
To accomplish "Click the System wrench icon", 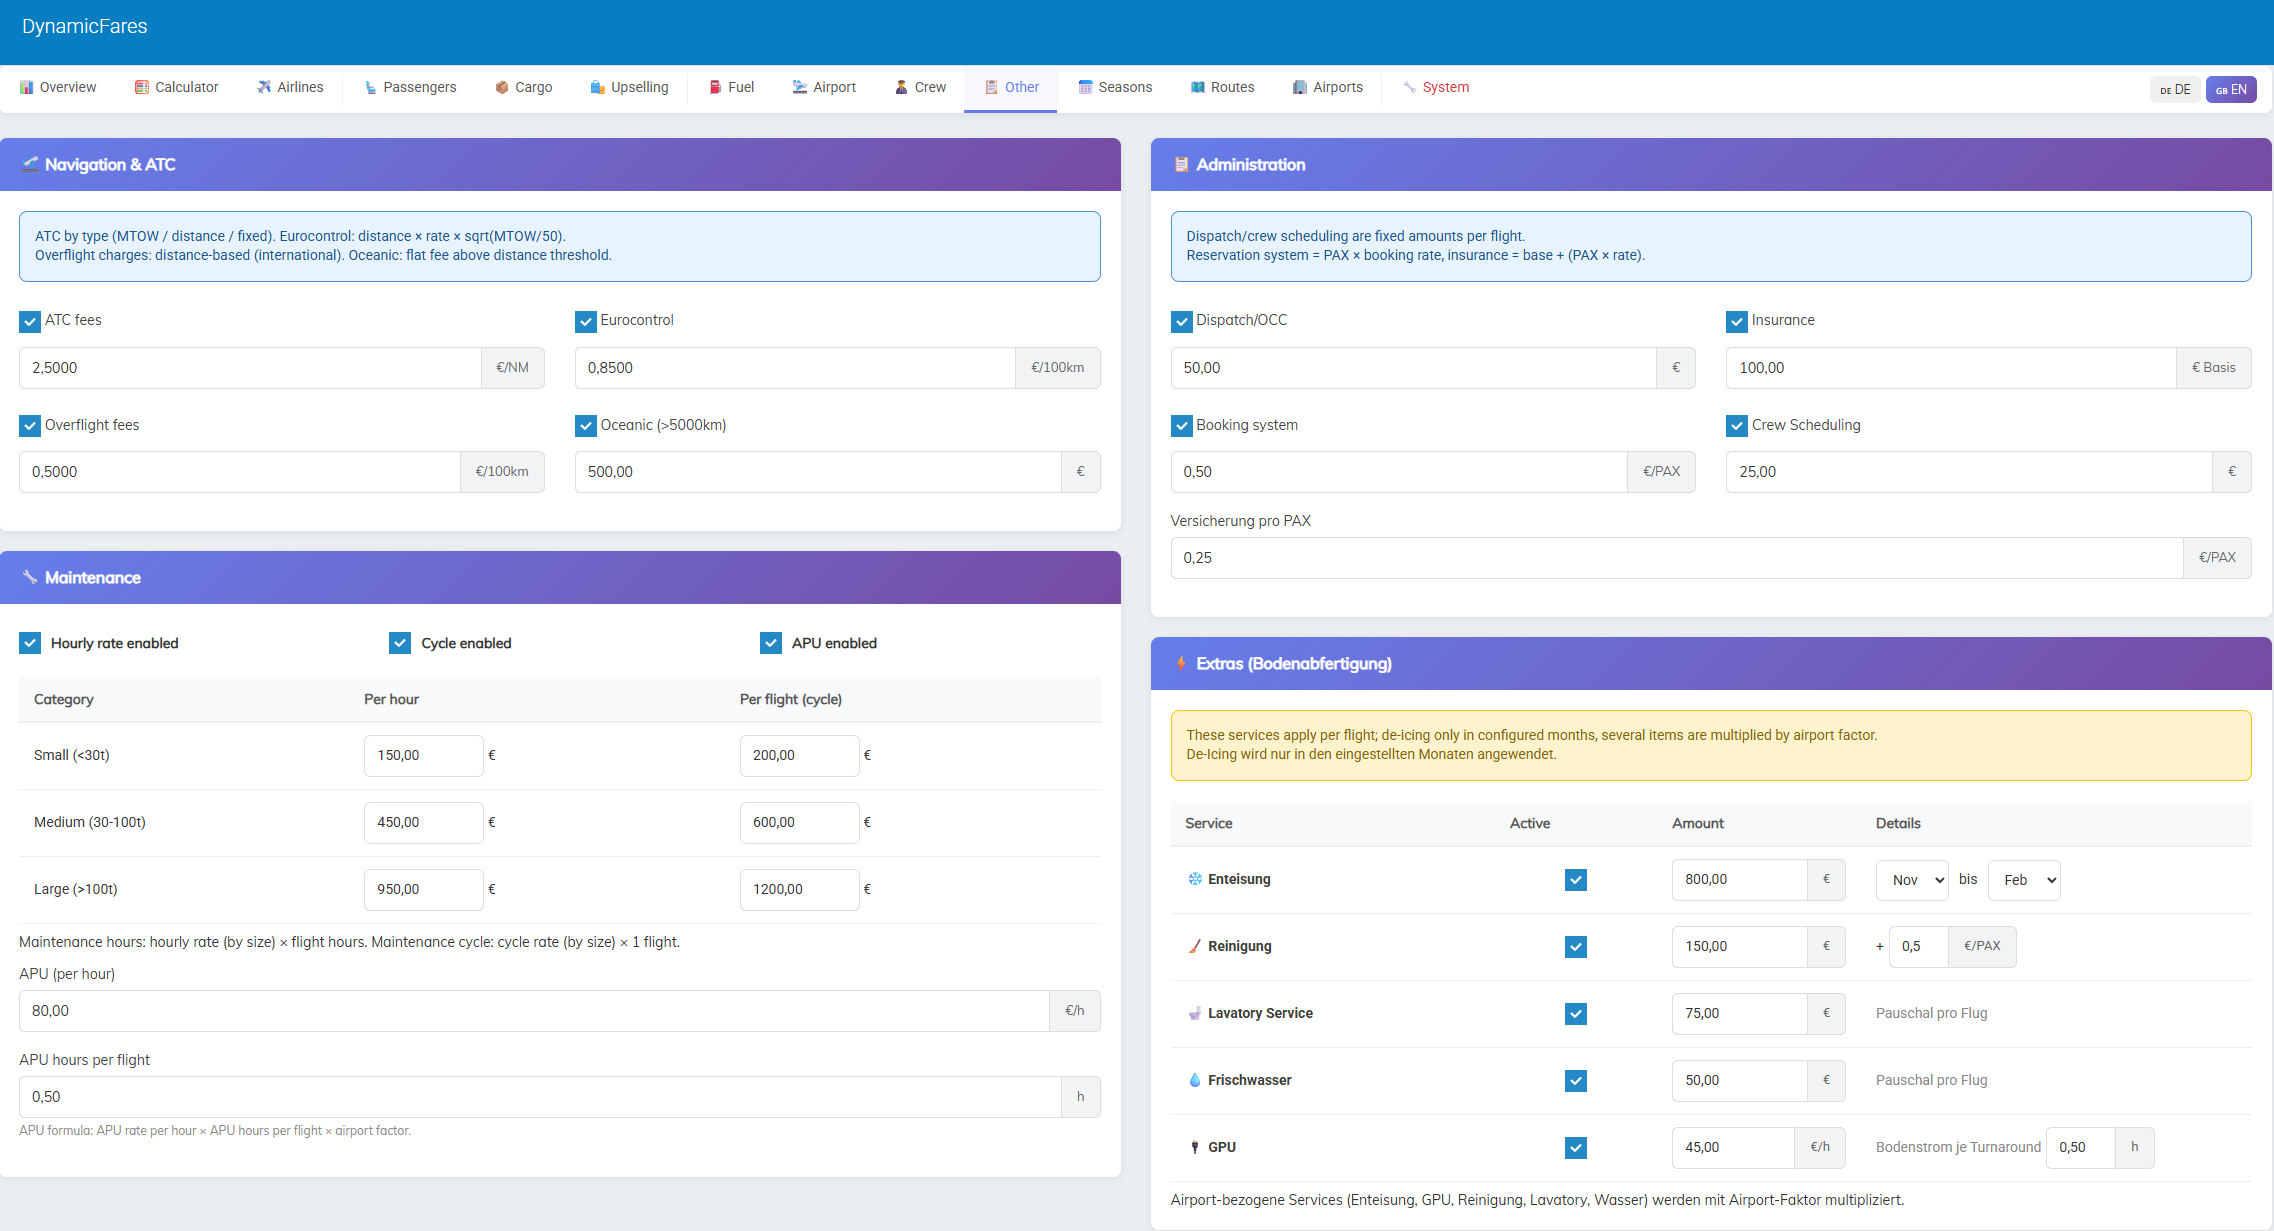I will pyautogui.click(x=1409, y=87).
